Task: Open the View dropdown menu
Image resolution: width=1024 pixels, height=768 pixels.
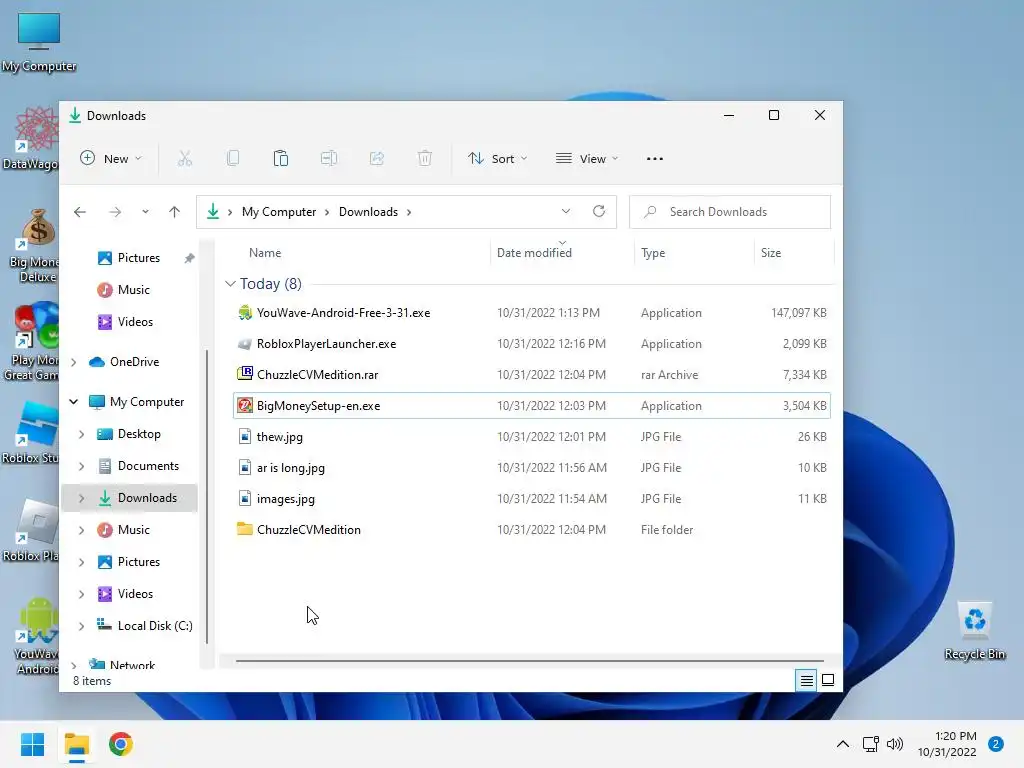Action: (x=586, y=159)
